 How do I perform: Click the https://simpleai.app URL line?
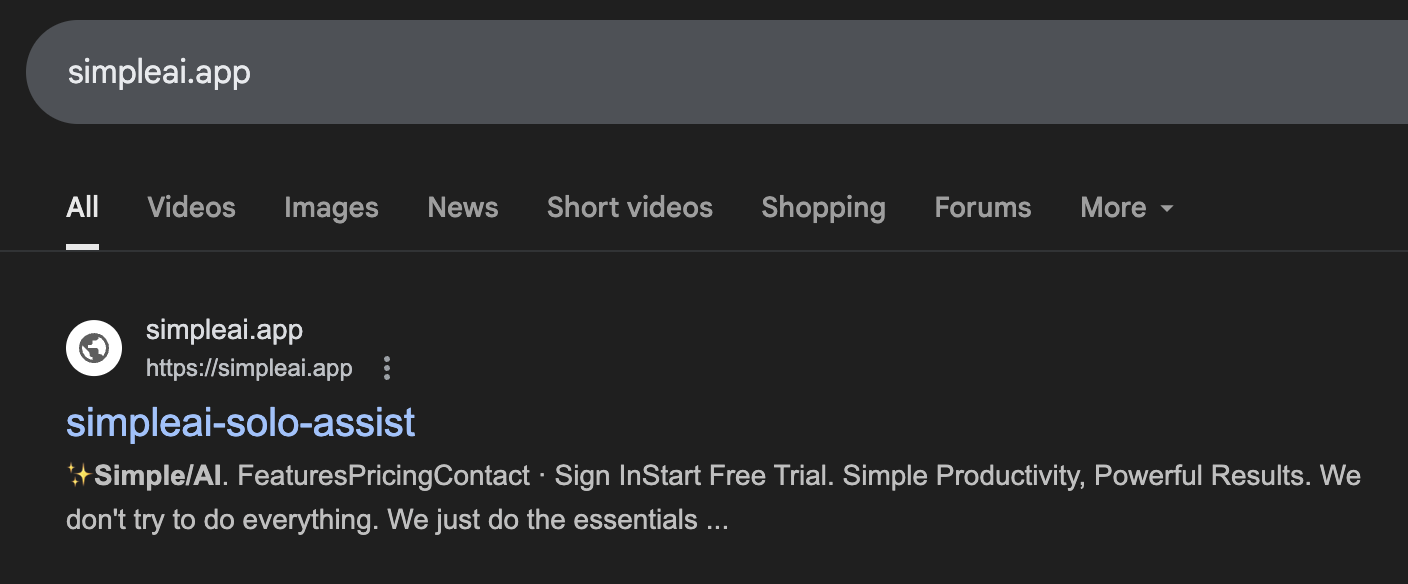(x=249, y=369)
